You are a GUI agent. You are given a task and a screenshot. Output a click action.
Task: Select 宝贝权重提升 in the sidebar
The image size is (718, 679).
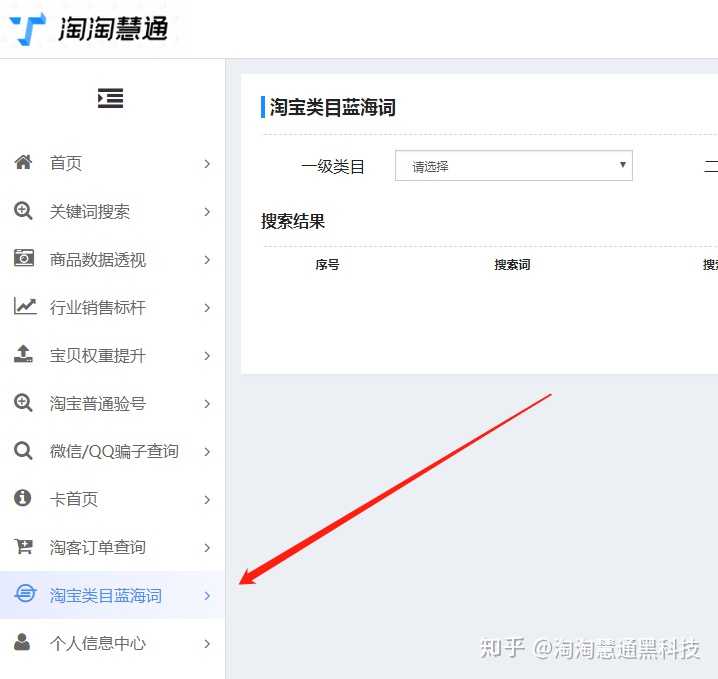tap(112, 355)
